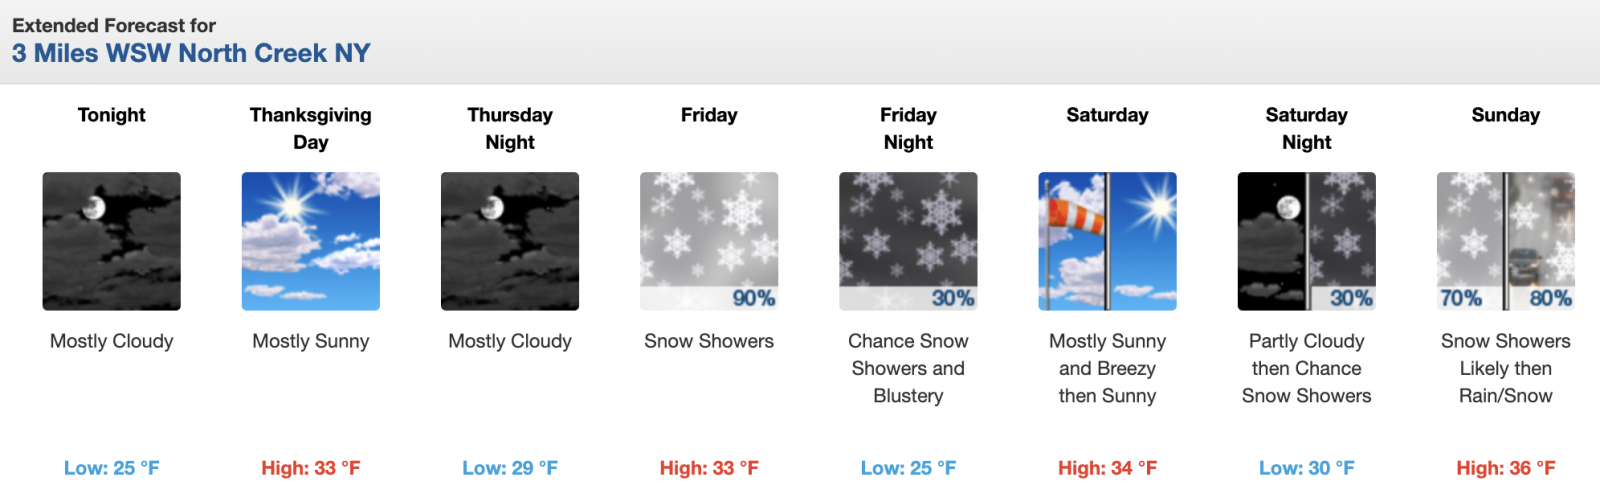Select the Thanksgiving Day label
The width and height of the screenshot is (1600, 494).
coord(310,128)
